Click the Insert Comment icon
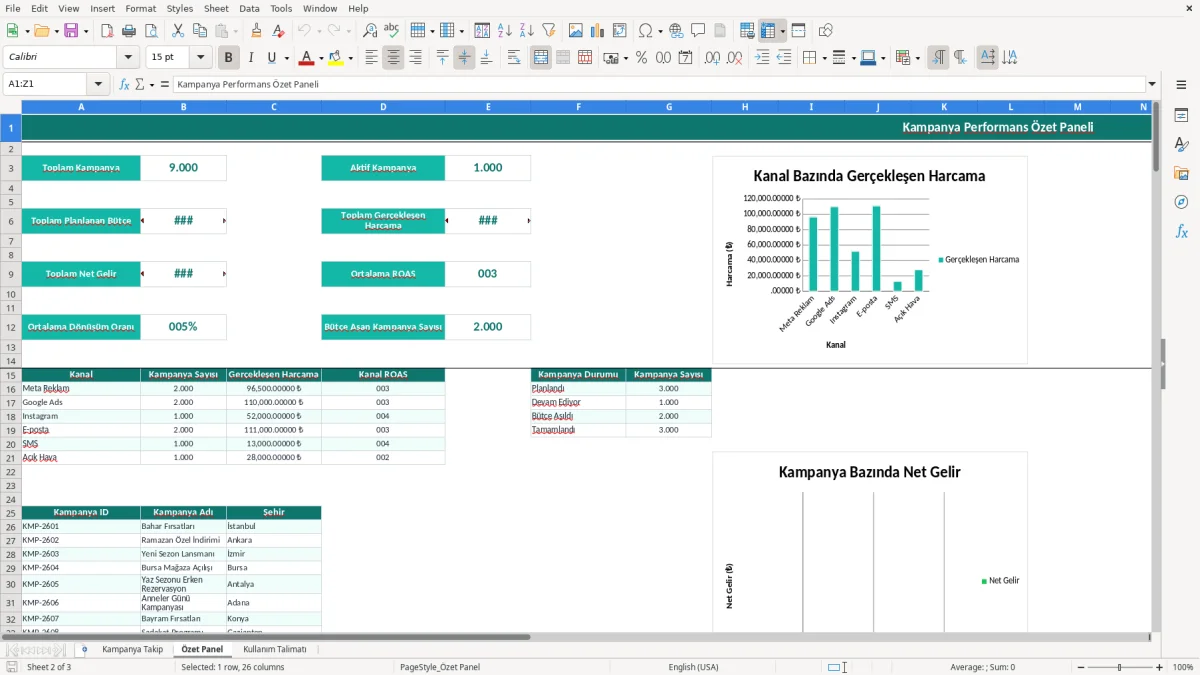The width and height of the screenshot is (1200, 675). [698, 31]
